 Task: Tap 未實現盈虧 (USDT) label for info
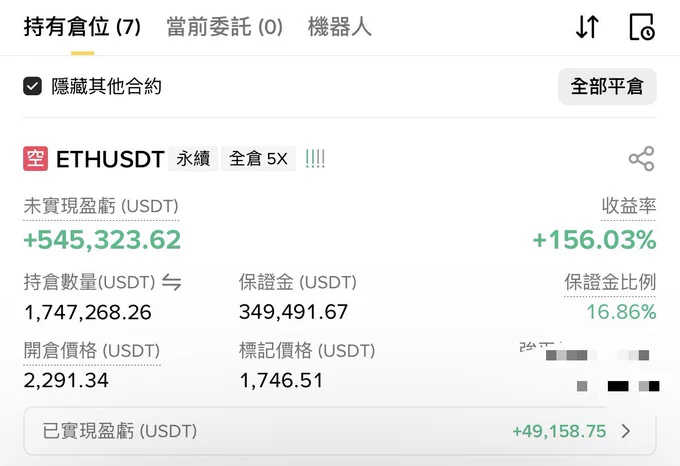point(101,206)
